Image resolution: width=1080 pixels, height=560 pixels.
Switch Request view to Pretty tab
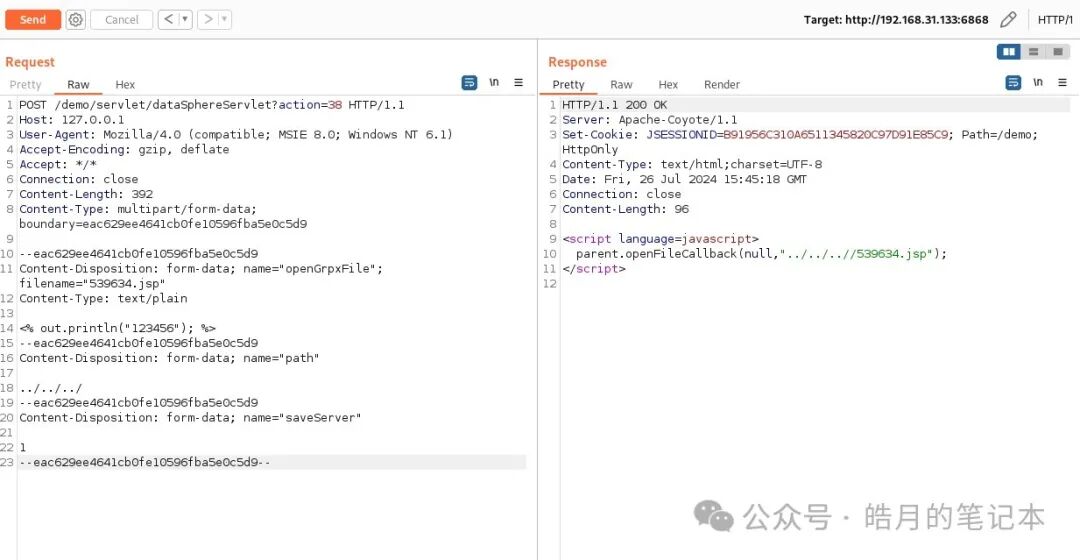[x=25, y=85]
